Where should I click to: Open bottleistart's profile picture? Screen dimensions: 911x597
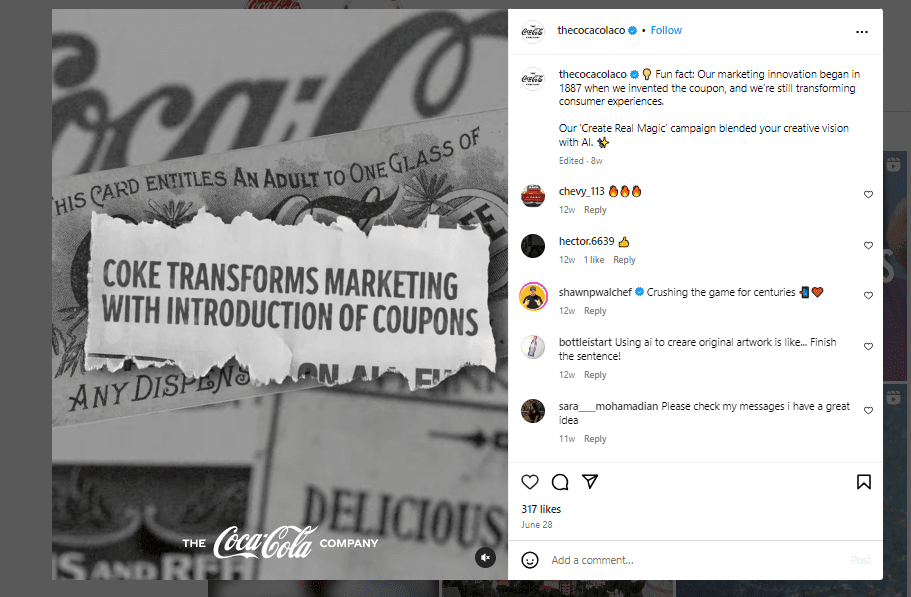(533, 346)
